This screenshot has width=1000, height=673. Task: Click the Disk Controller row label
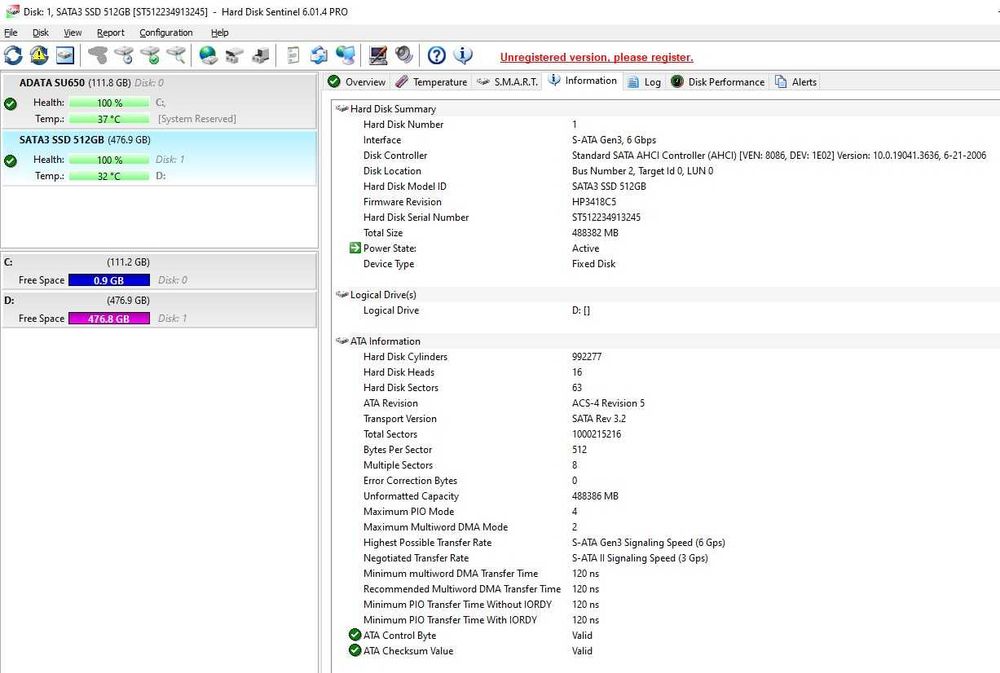click(395, 155)
